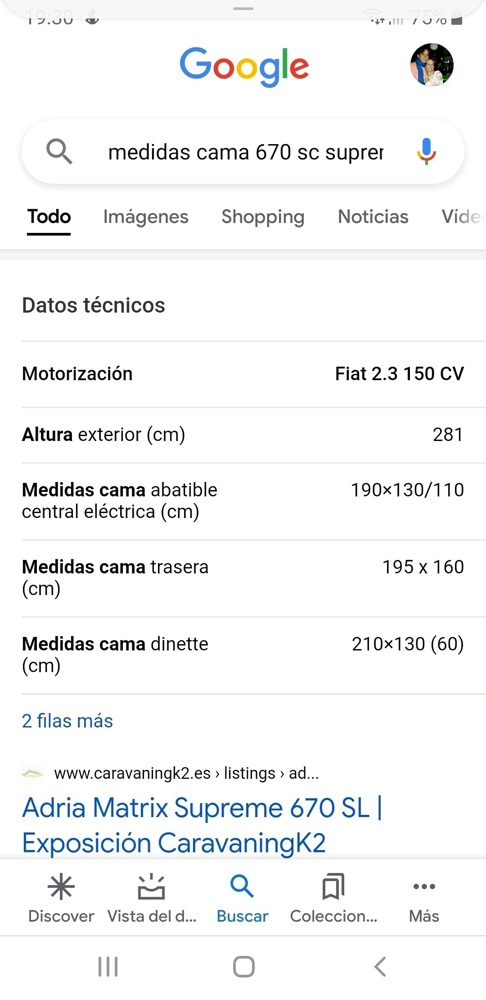Focus the search query text field
The image size is (486, 1000).
point(246,153)
